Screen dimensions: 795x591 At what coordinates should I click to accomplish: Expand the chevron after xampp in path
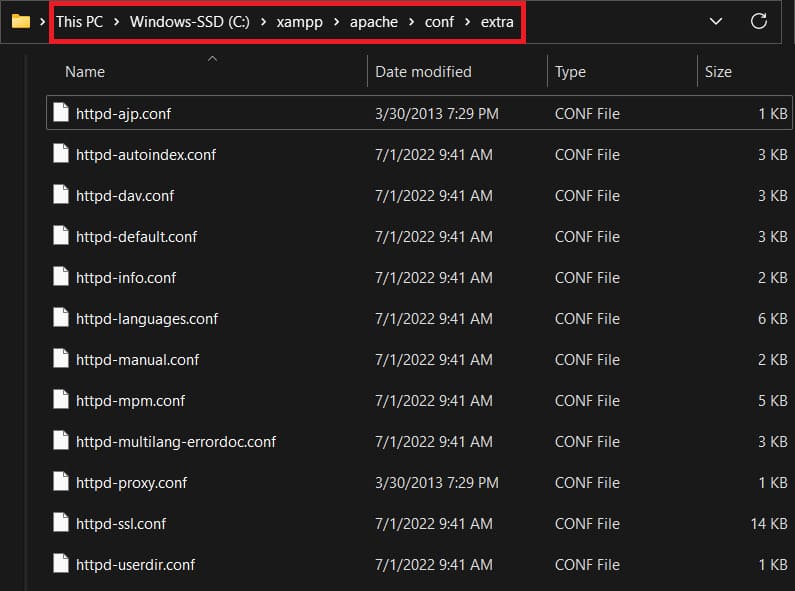pos(337,22)
